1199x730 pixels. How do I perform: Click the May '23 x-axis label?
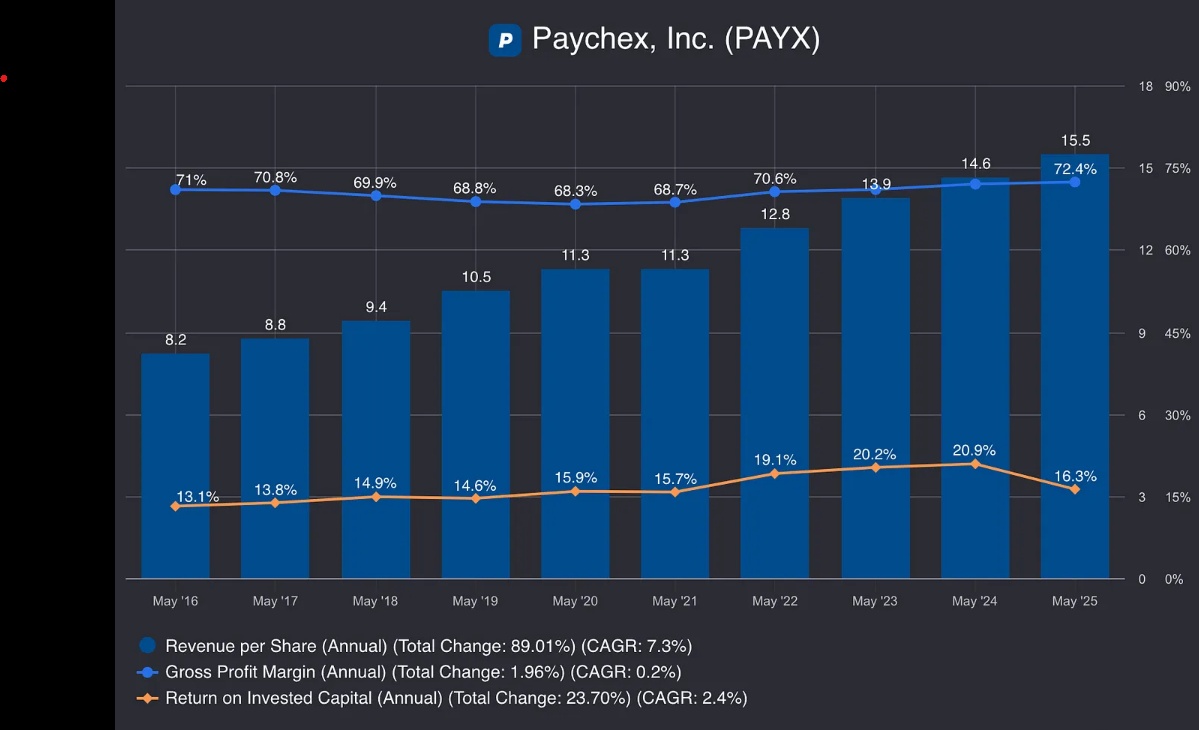[875, 601]
